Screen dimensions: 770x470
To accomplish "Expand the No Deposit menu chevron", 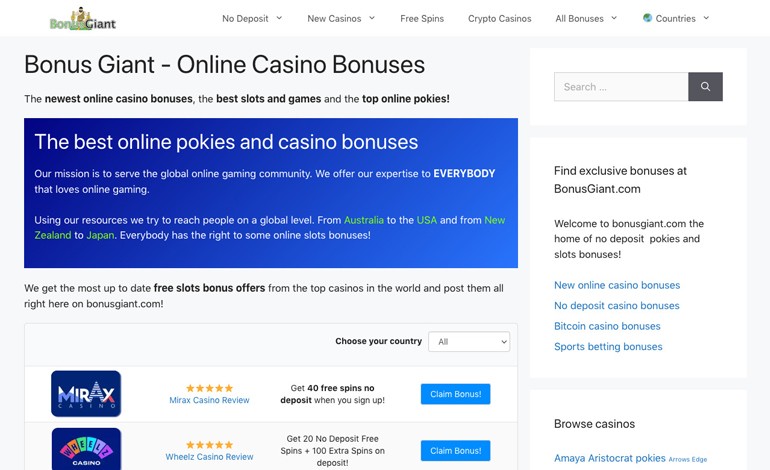I will [279, 18].
